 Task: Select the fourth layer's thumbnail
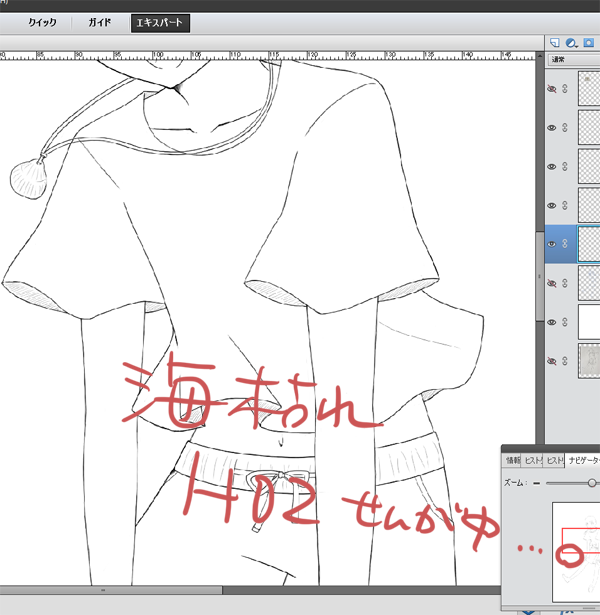point(589,205)
